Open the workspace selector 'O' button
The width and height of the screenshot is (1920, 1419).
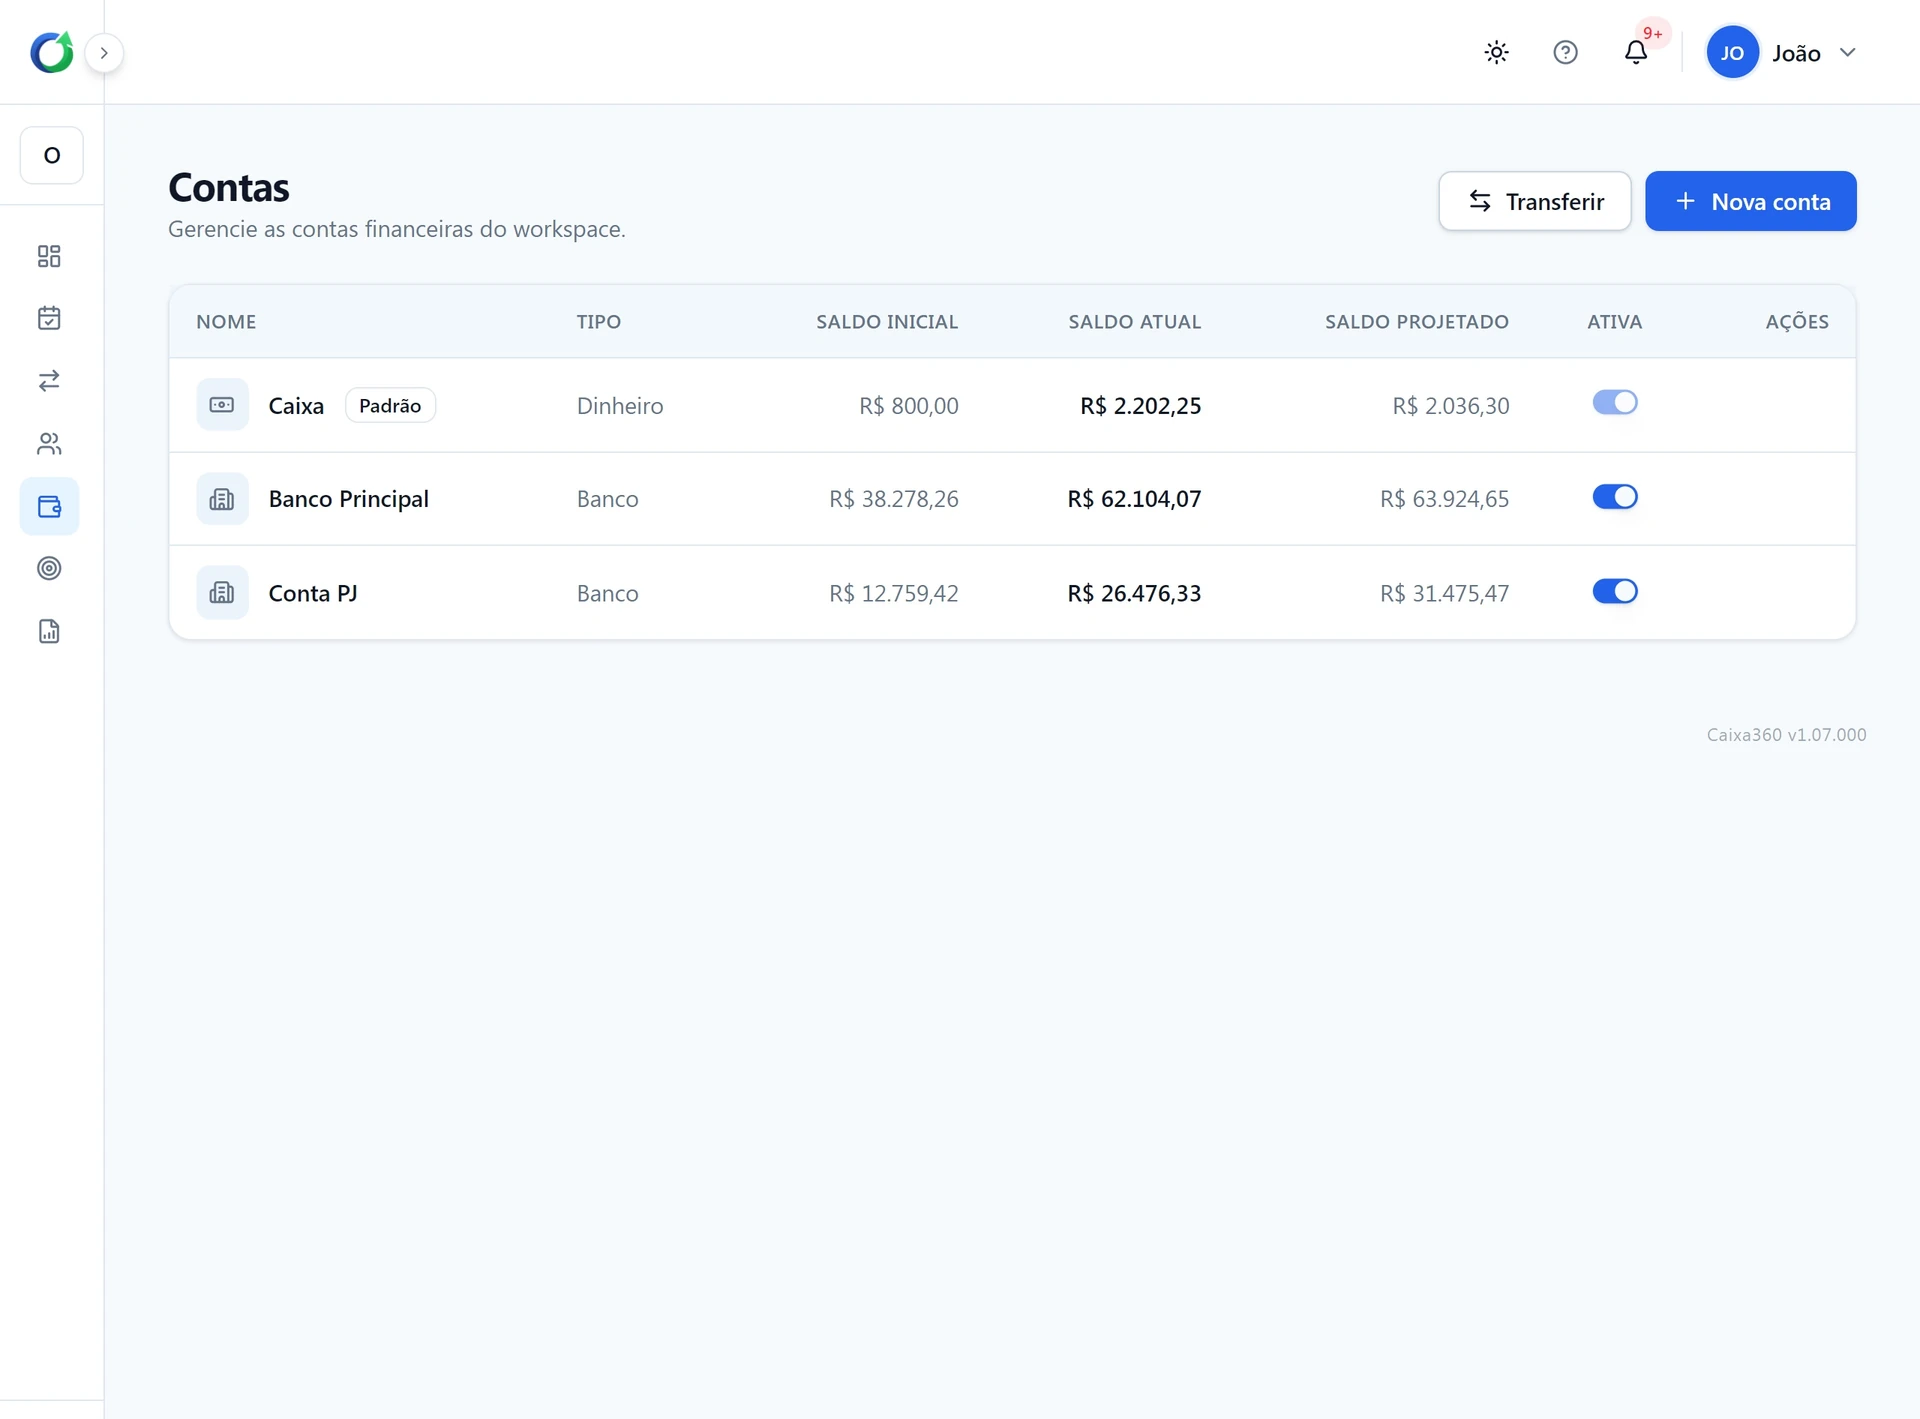[x=52, y=155]
